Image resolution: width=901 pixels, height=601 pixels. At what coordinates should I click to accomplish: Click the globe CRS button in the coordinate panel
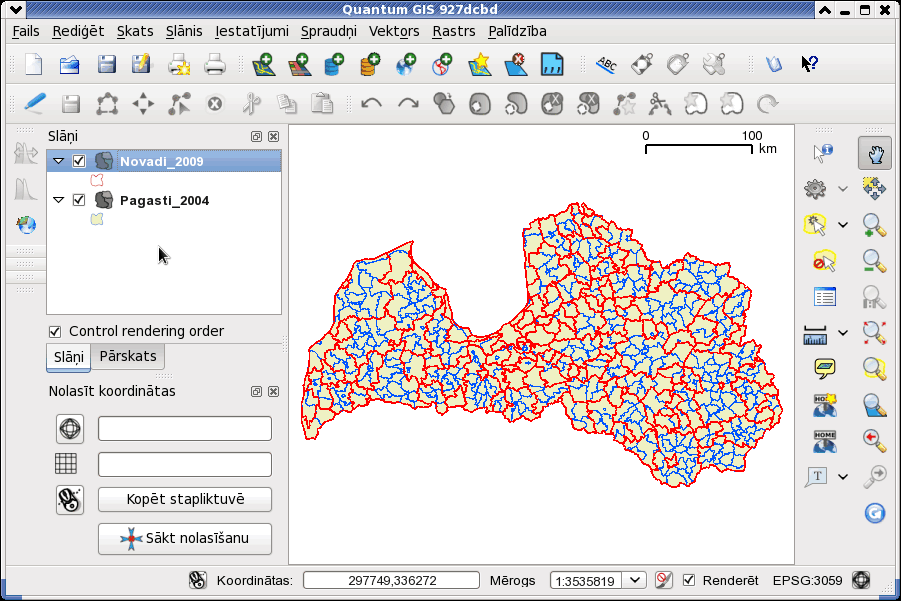click(70, 429)
